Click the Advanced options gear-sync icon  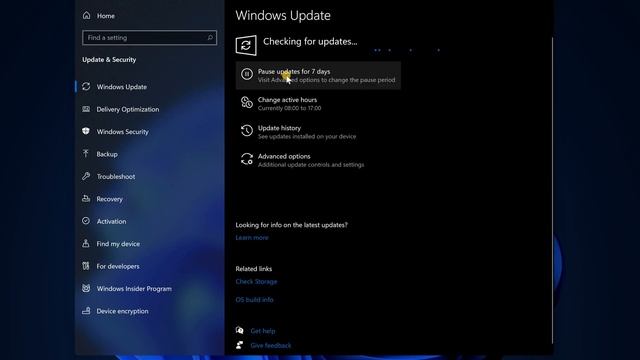point(247,159)
